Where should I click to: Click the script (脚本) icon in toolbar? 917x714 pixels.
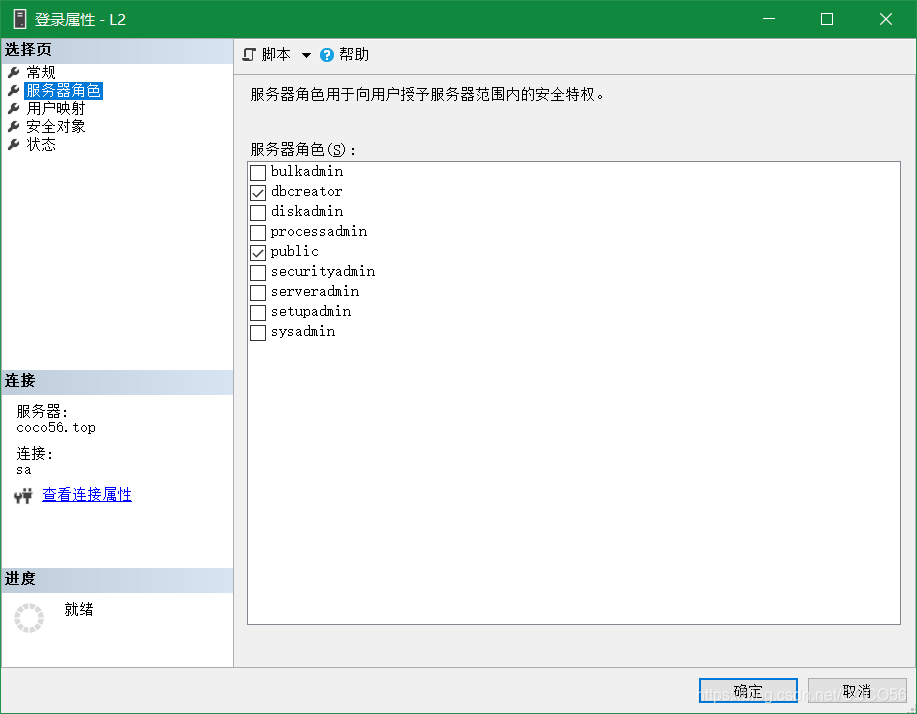point(249,55)
